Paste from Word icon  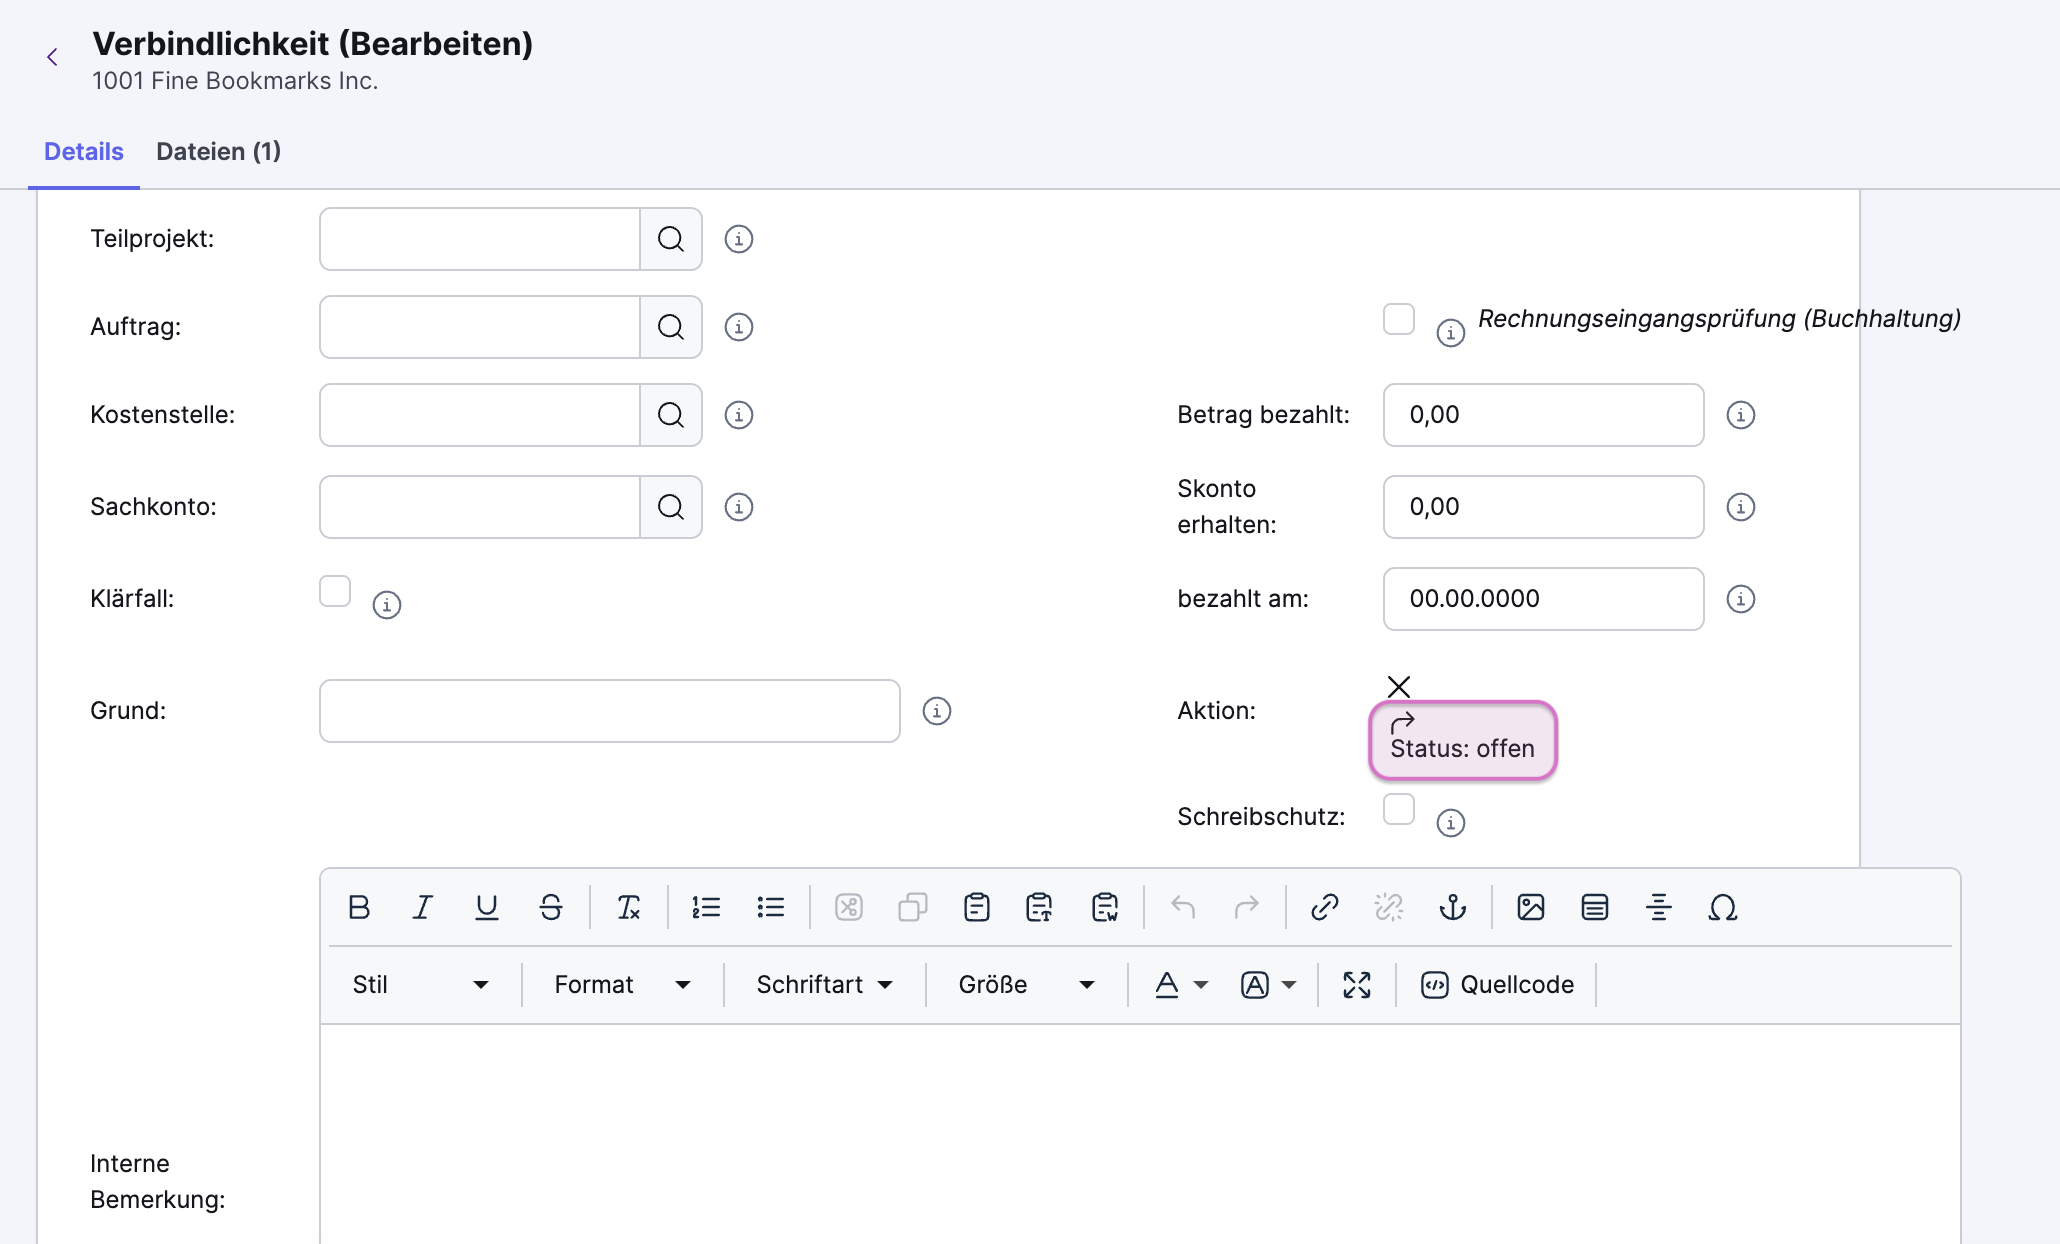pos(1105,907)
